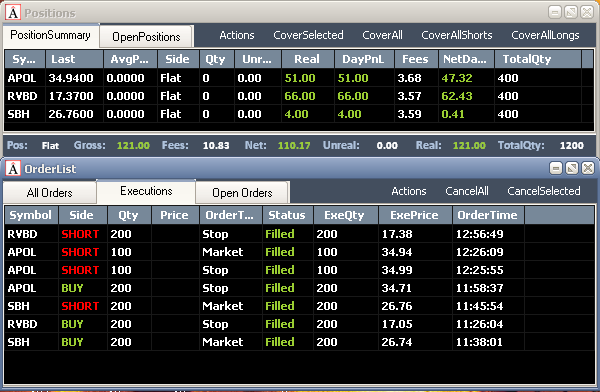Select the APOL order at 12:26:09
Image resolution: width=600 pixels, height=392 pixels.
coord(300,252)
